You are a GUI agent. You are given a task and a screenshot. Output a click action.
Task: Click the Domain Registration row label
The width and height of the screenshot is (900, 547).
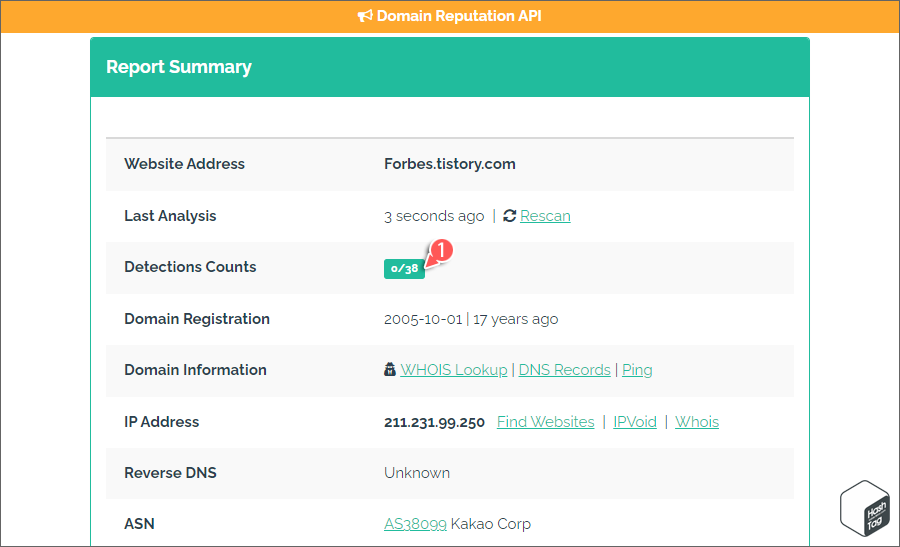pyautogui.click(x=197, y=319)
